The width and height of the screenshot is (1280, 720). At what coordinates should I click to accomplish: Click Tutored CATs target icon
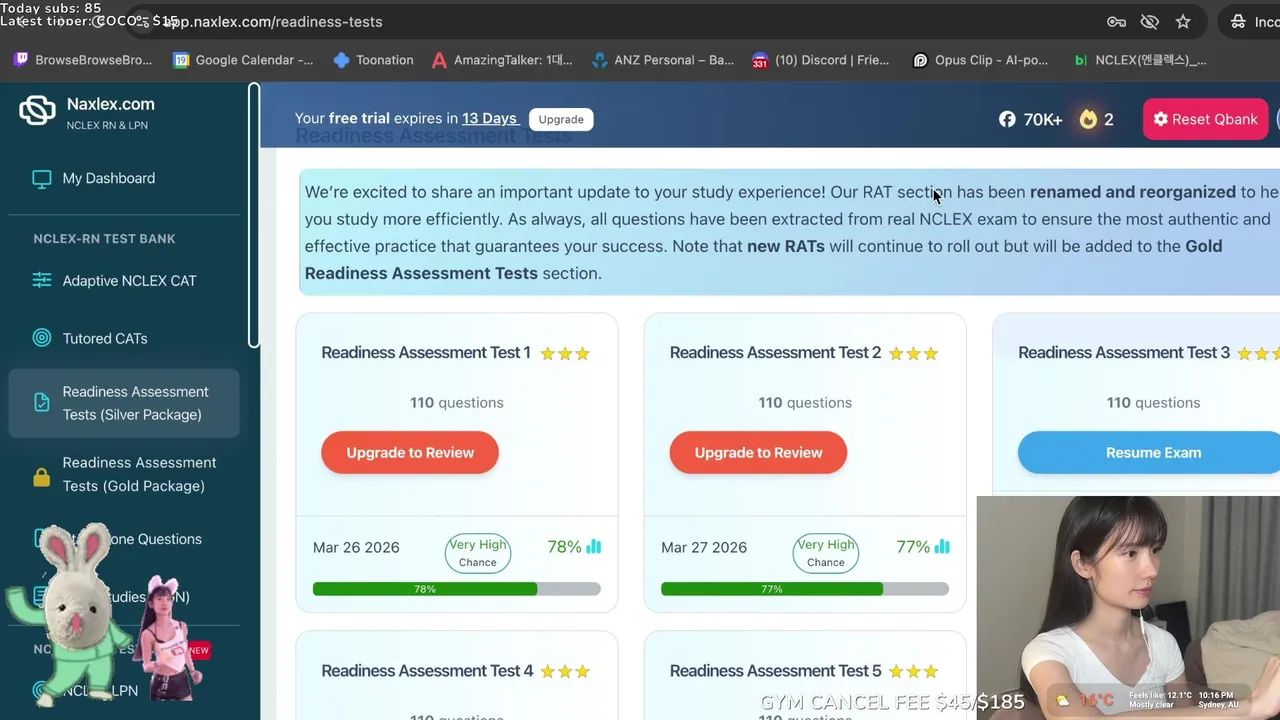click(41, 338)
